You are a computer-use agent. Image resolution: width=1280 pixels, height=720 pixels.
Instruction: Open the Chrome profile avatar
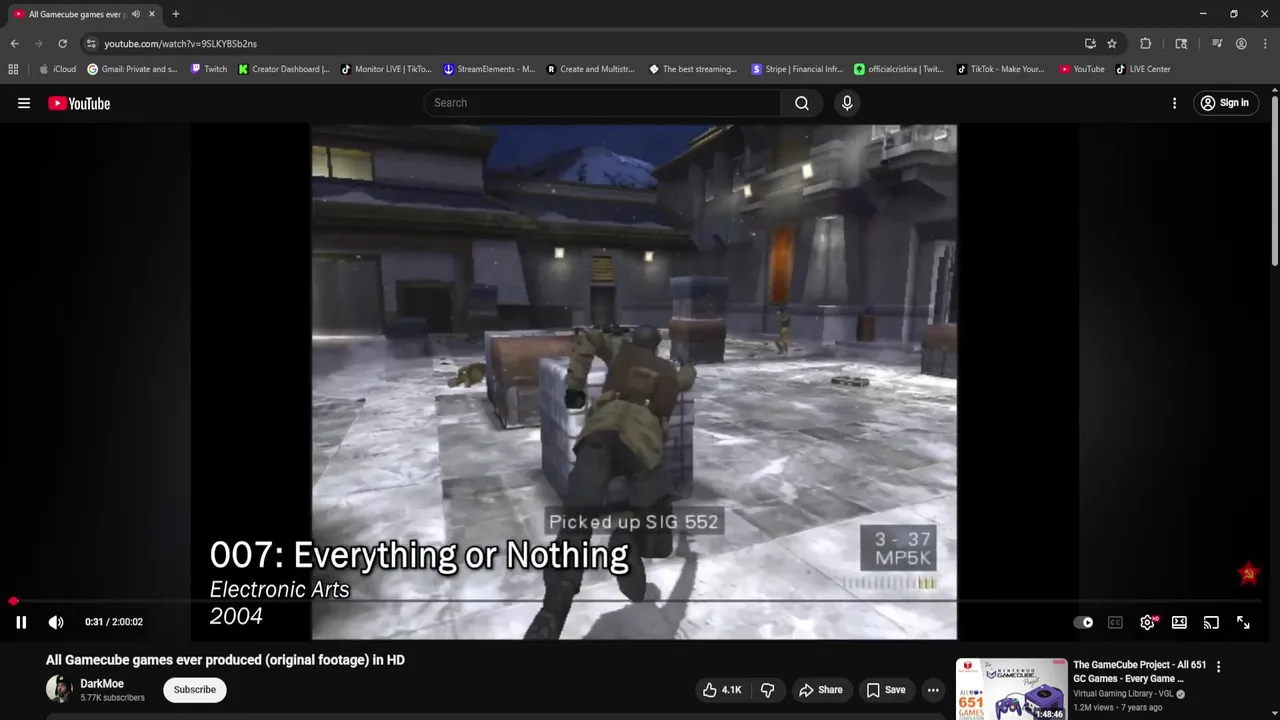coord(1241,44)
